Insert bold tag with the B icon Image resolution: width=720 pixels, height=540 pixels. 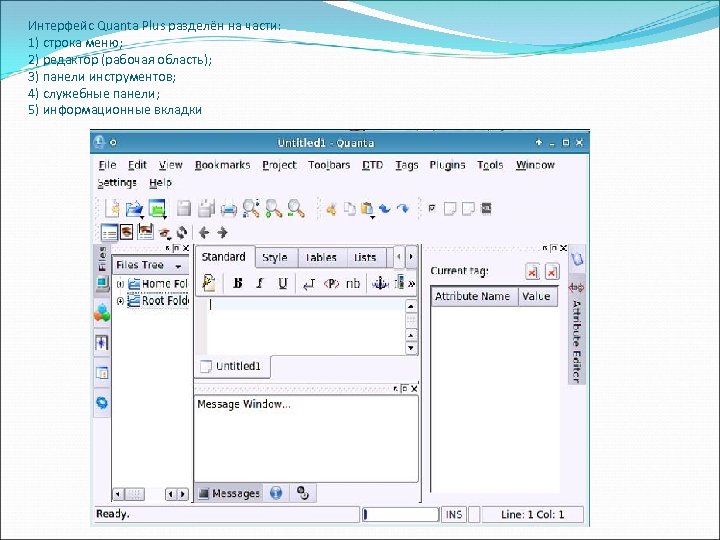click(x=237, y=283)
